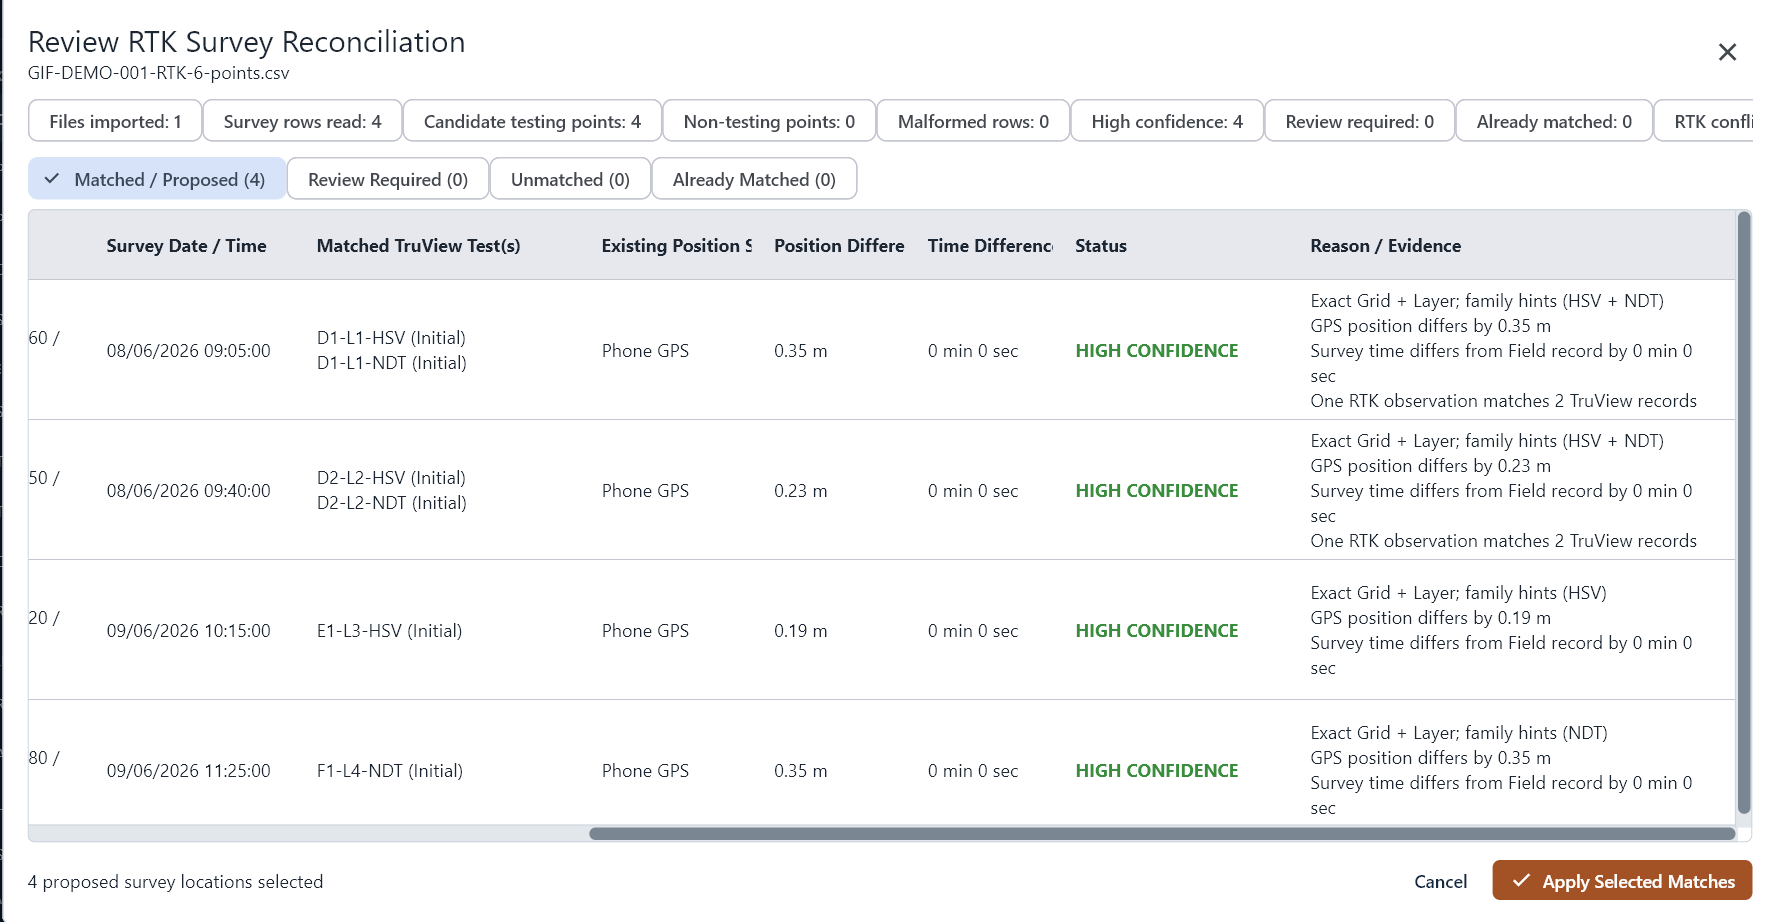Click the horizontal table scrollbar thumb
Viewport: 1770px width, 922px height.
click(x=1162, y=833)
